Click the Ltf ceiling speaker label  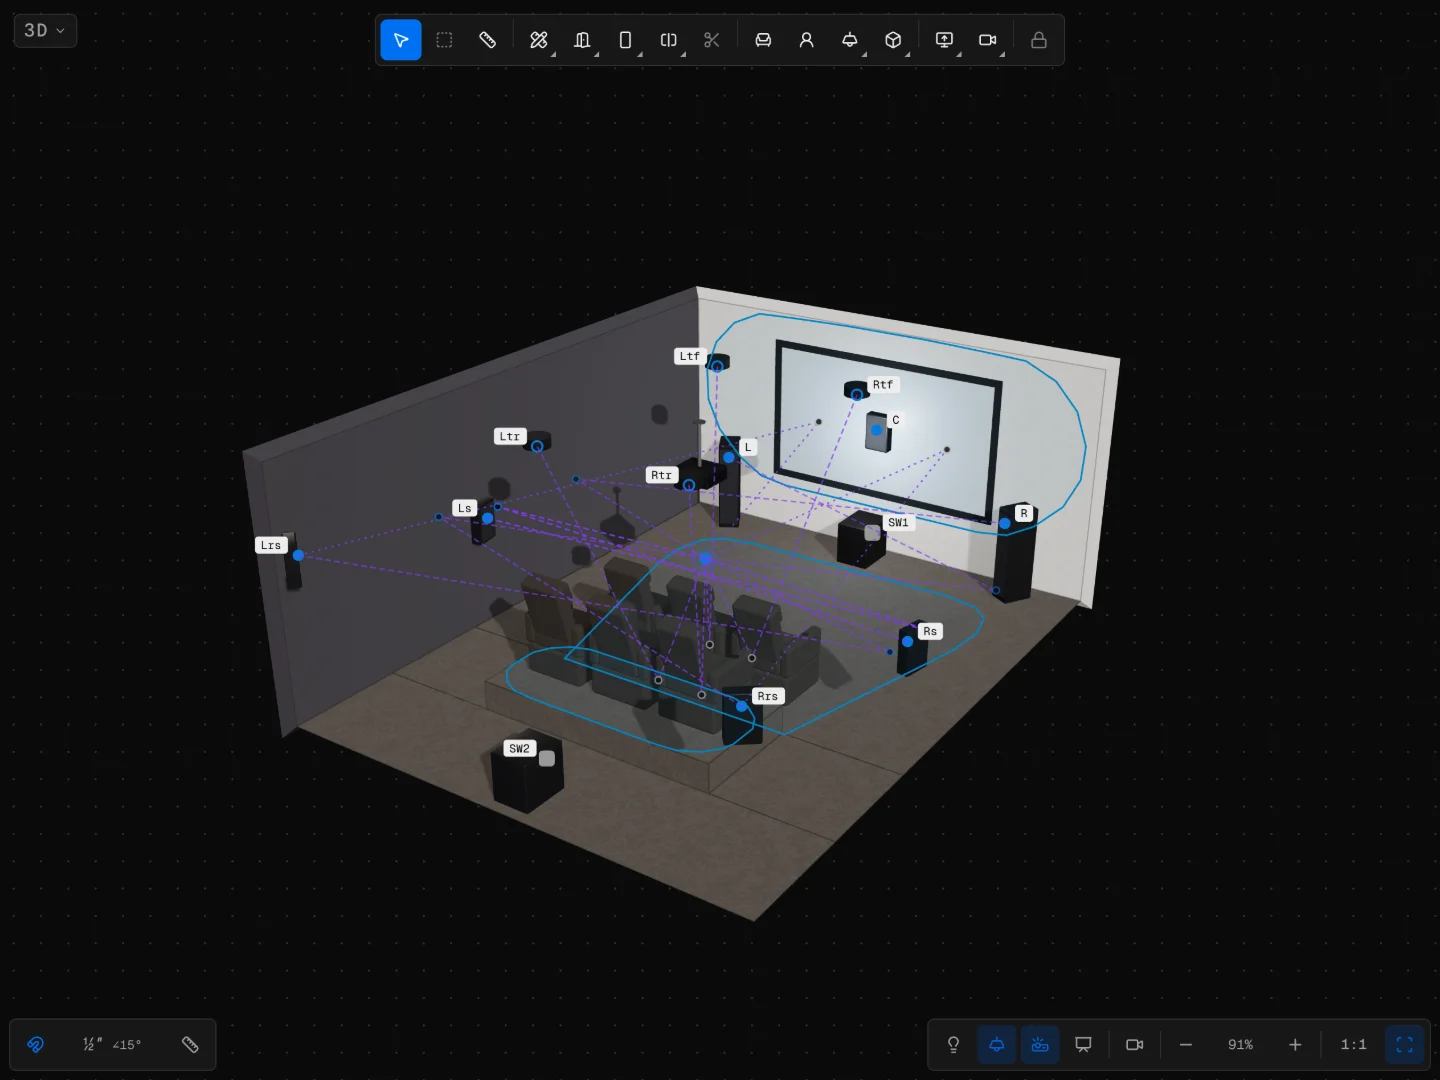click(x=690, y=356)
